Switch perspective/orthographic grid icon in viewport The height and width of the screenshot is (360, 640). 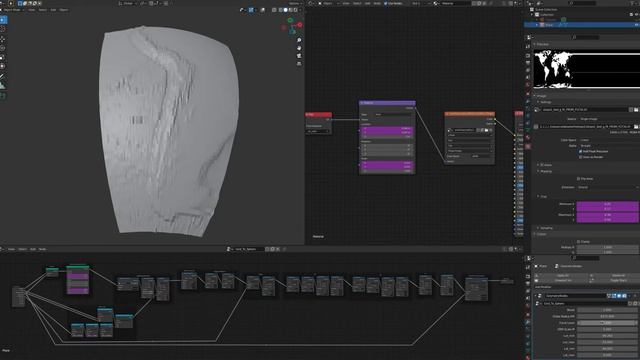click(299, 64)
